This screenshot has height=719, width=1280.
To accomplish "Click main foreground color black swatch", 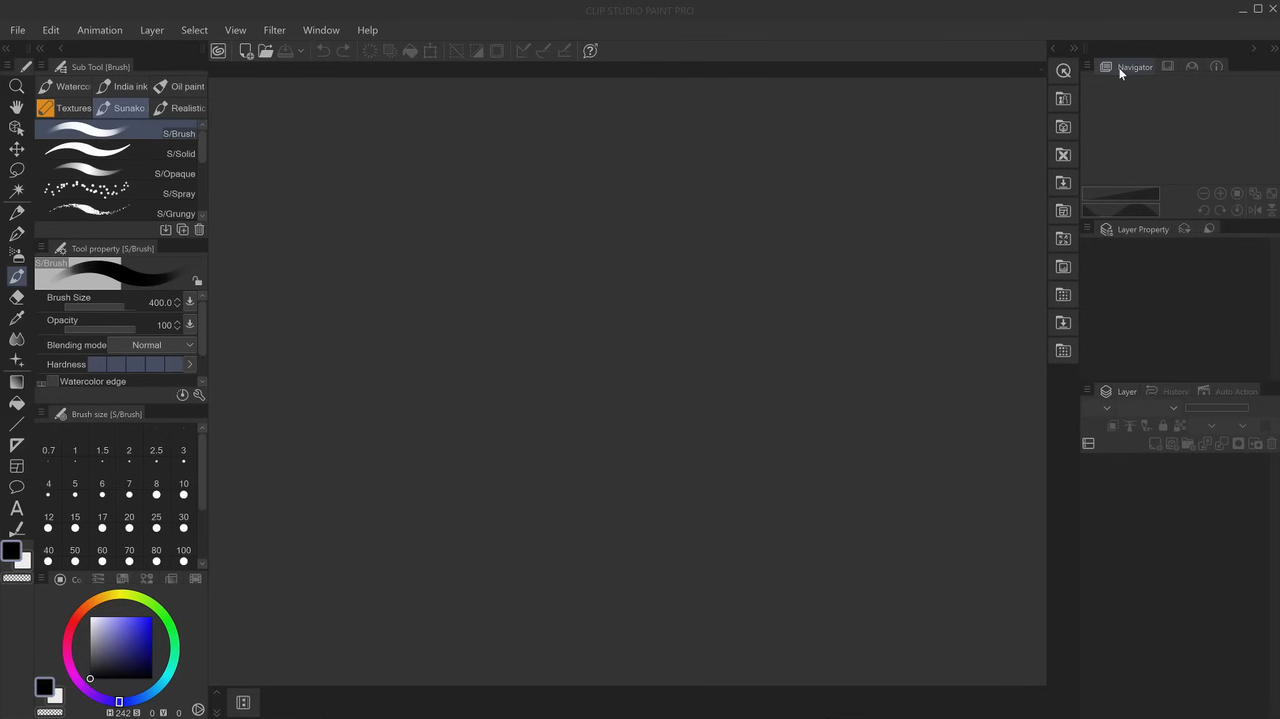I will coord(11,551).
